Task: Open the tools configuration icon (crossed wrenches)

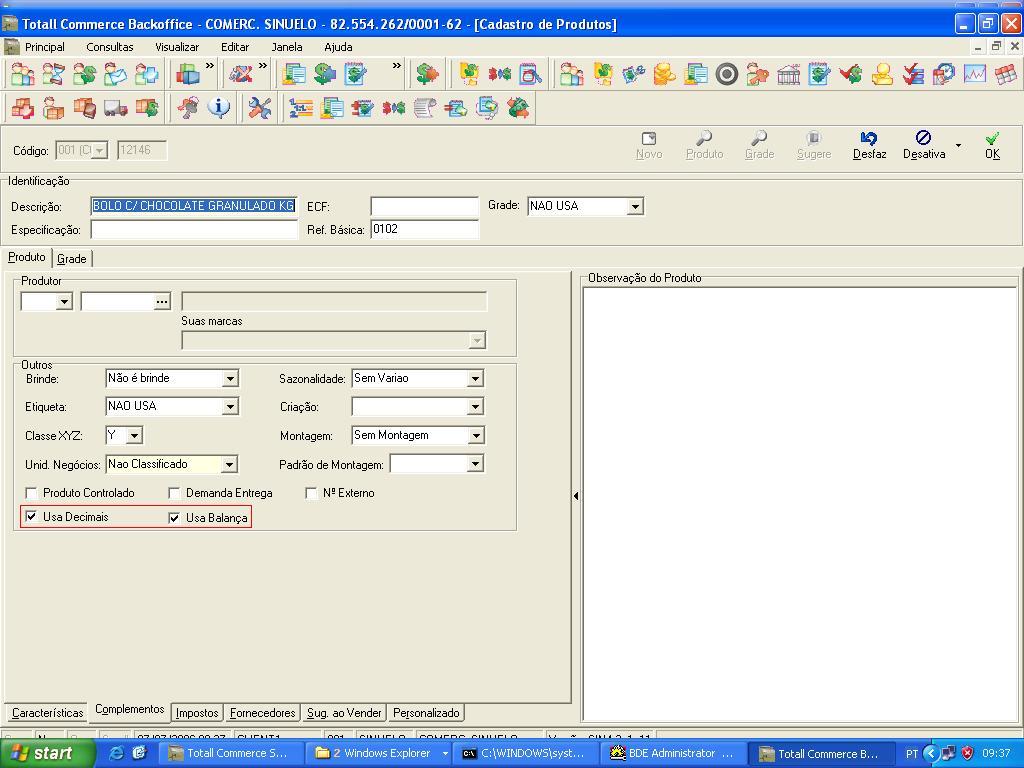Action: (x=260, y=107)
